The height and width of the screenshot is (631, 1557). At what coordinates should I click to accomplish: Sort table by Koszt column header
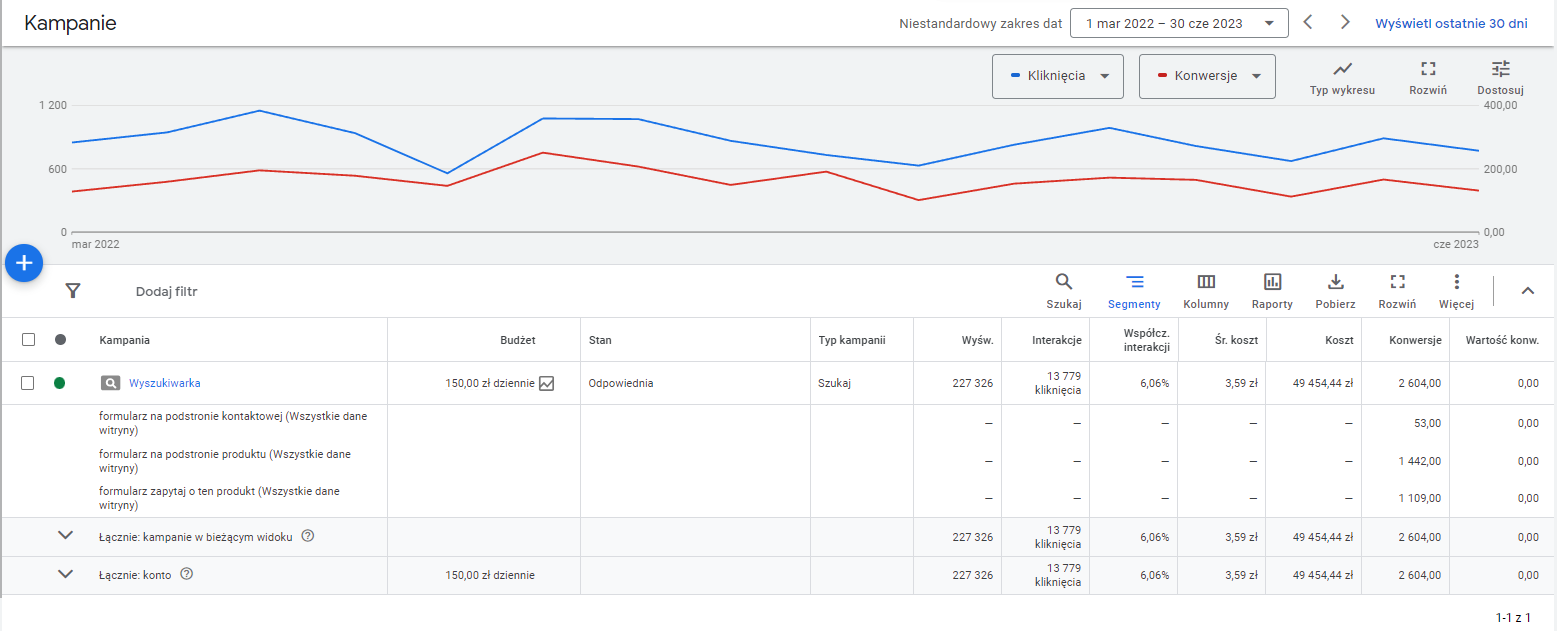coord(1340,340)
